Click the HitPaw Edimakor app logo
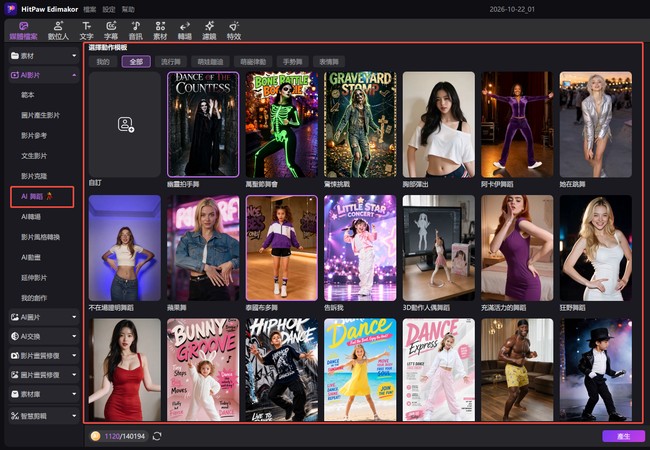 (x=11, y=9)
